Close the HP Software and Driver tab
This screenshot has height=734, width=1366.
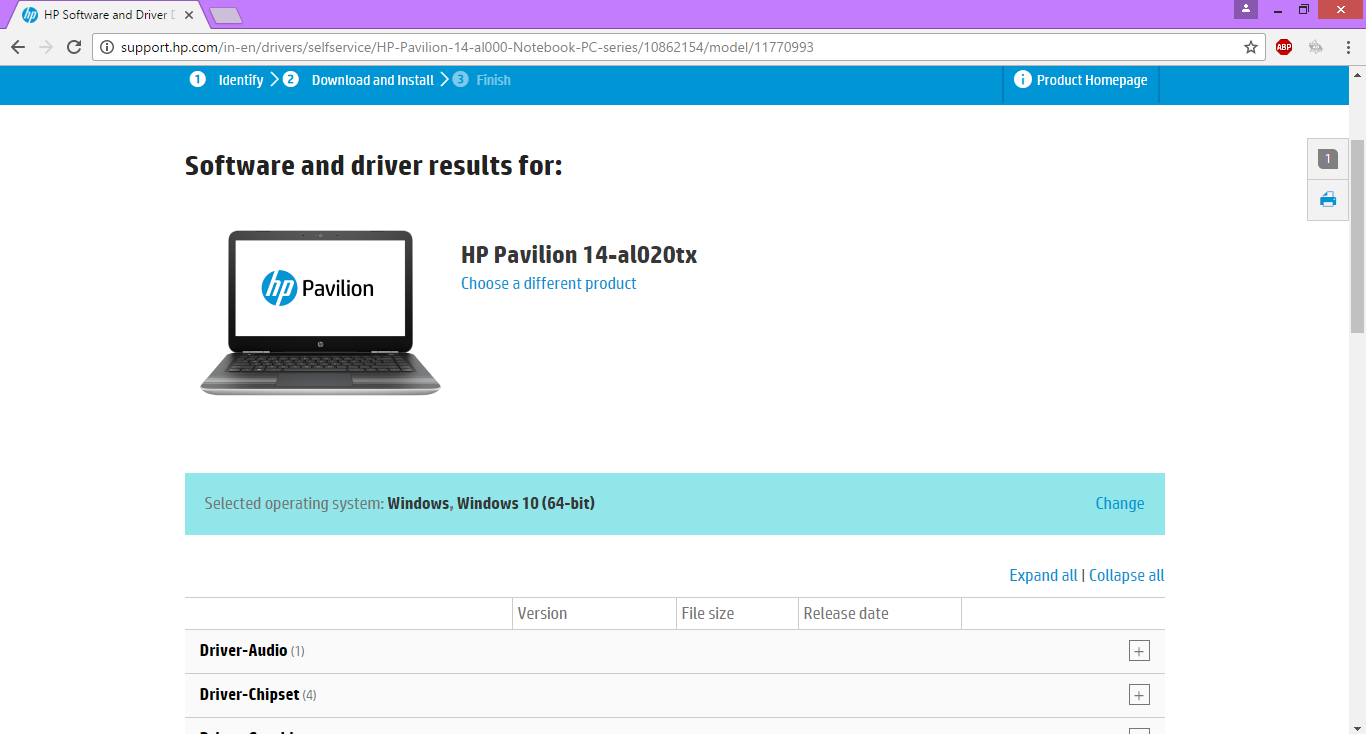pos(189,15)
